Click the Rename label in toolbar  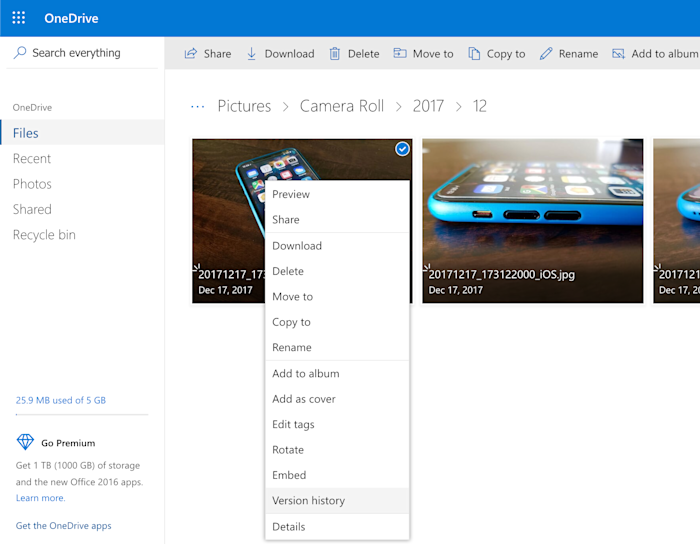click(578, 54)
